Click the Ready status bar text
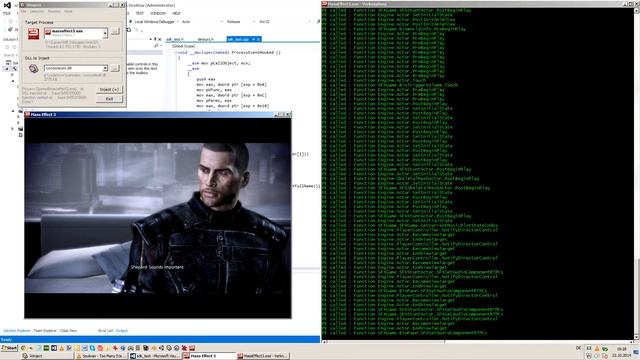This screenshot has height=360, width=640. 6,340
